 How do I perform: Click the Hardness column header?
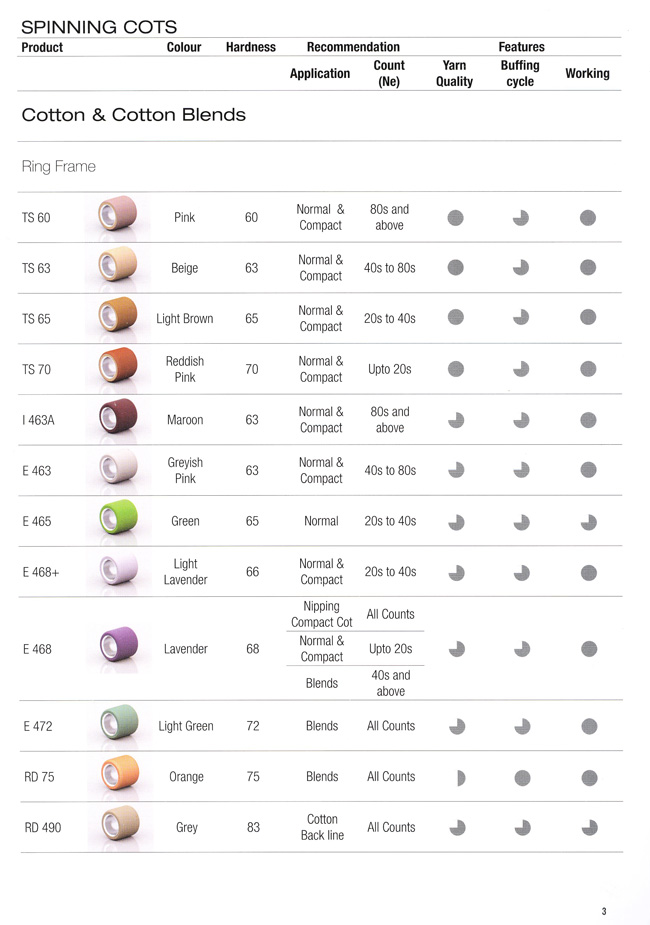[x=251, y=47]
